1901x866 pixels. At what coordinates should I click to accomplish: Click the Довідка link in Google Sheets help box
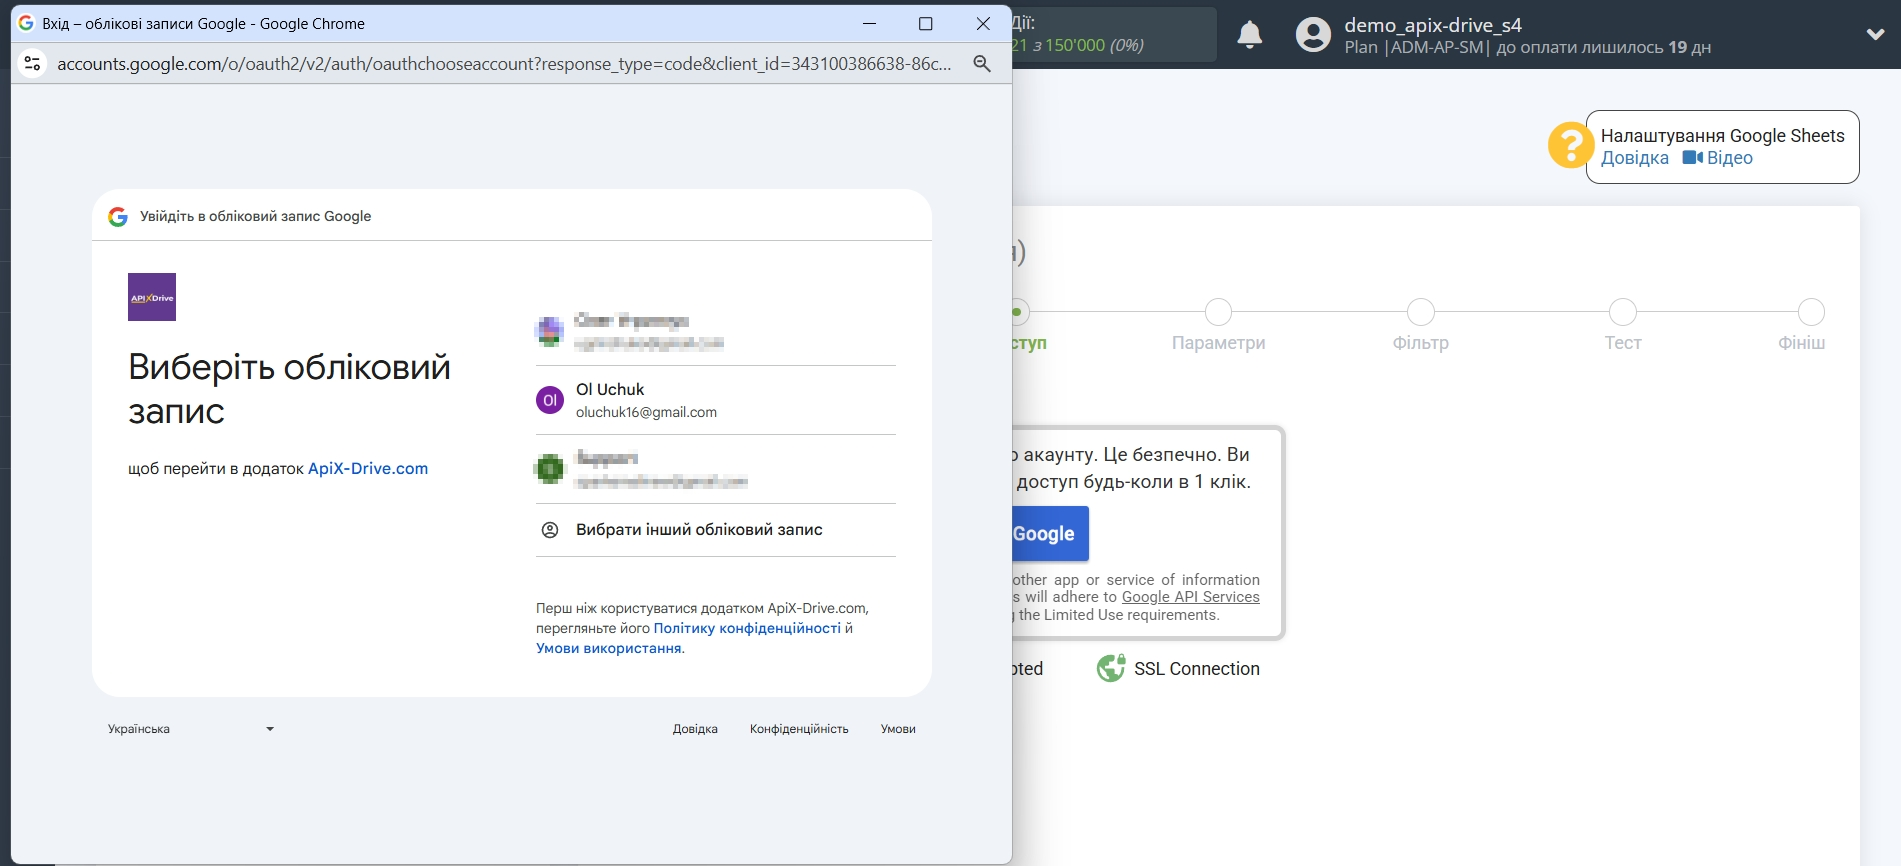coord(1634,158)
